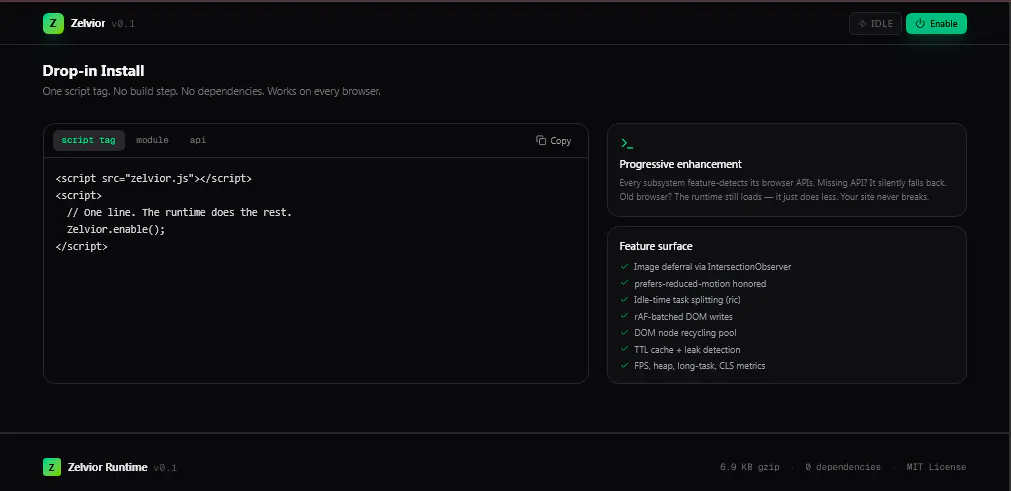Click the checkmark beside rAF-batched DOM writes

pyautogui.click(x=624, y=316)
